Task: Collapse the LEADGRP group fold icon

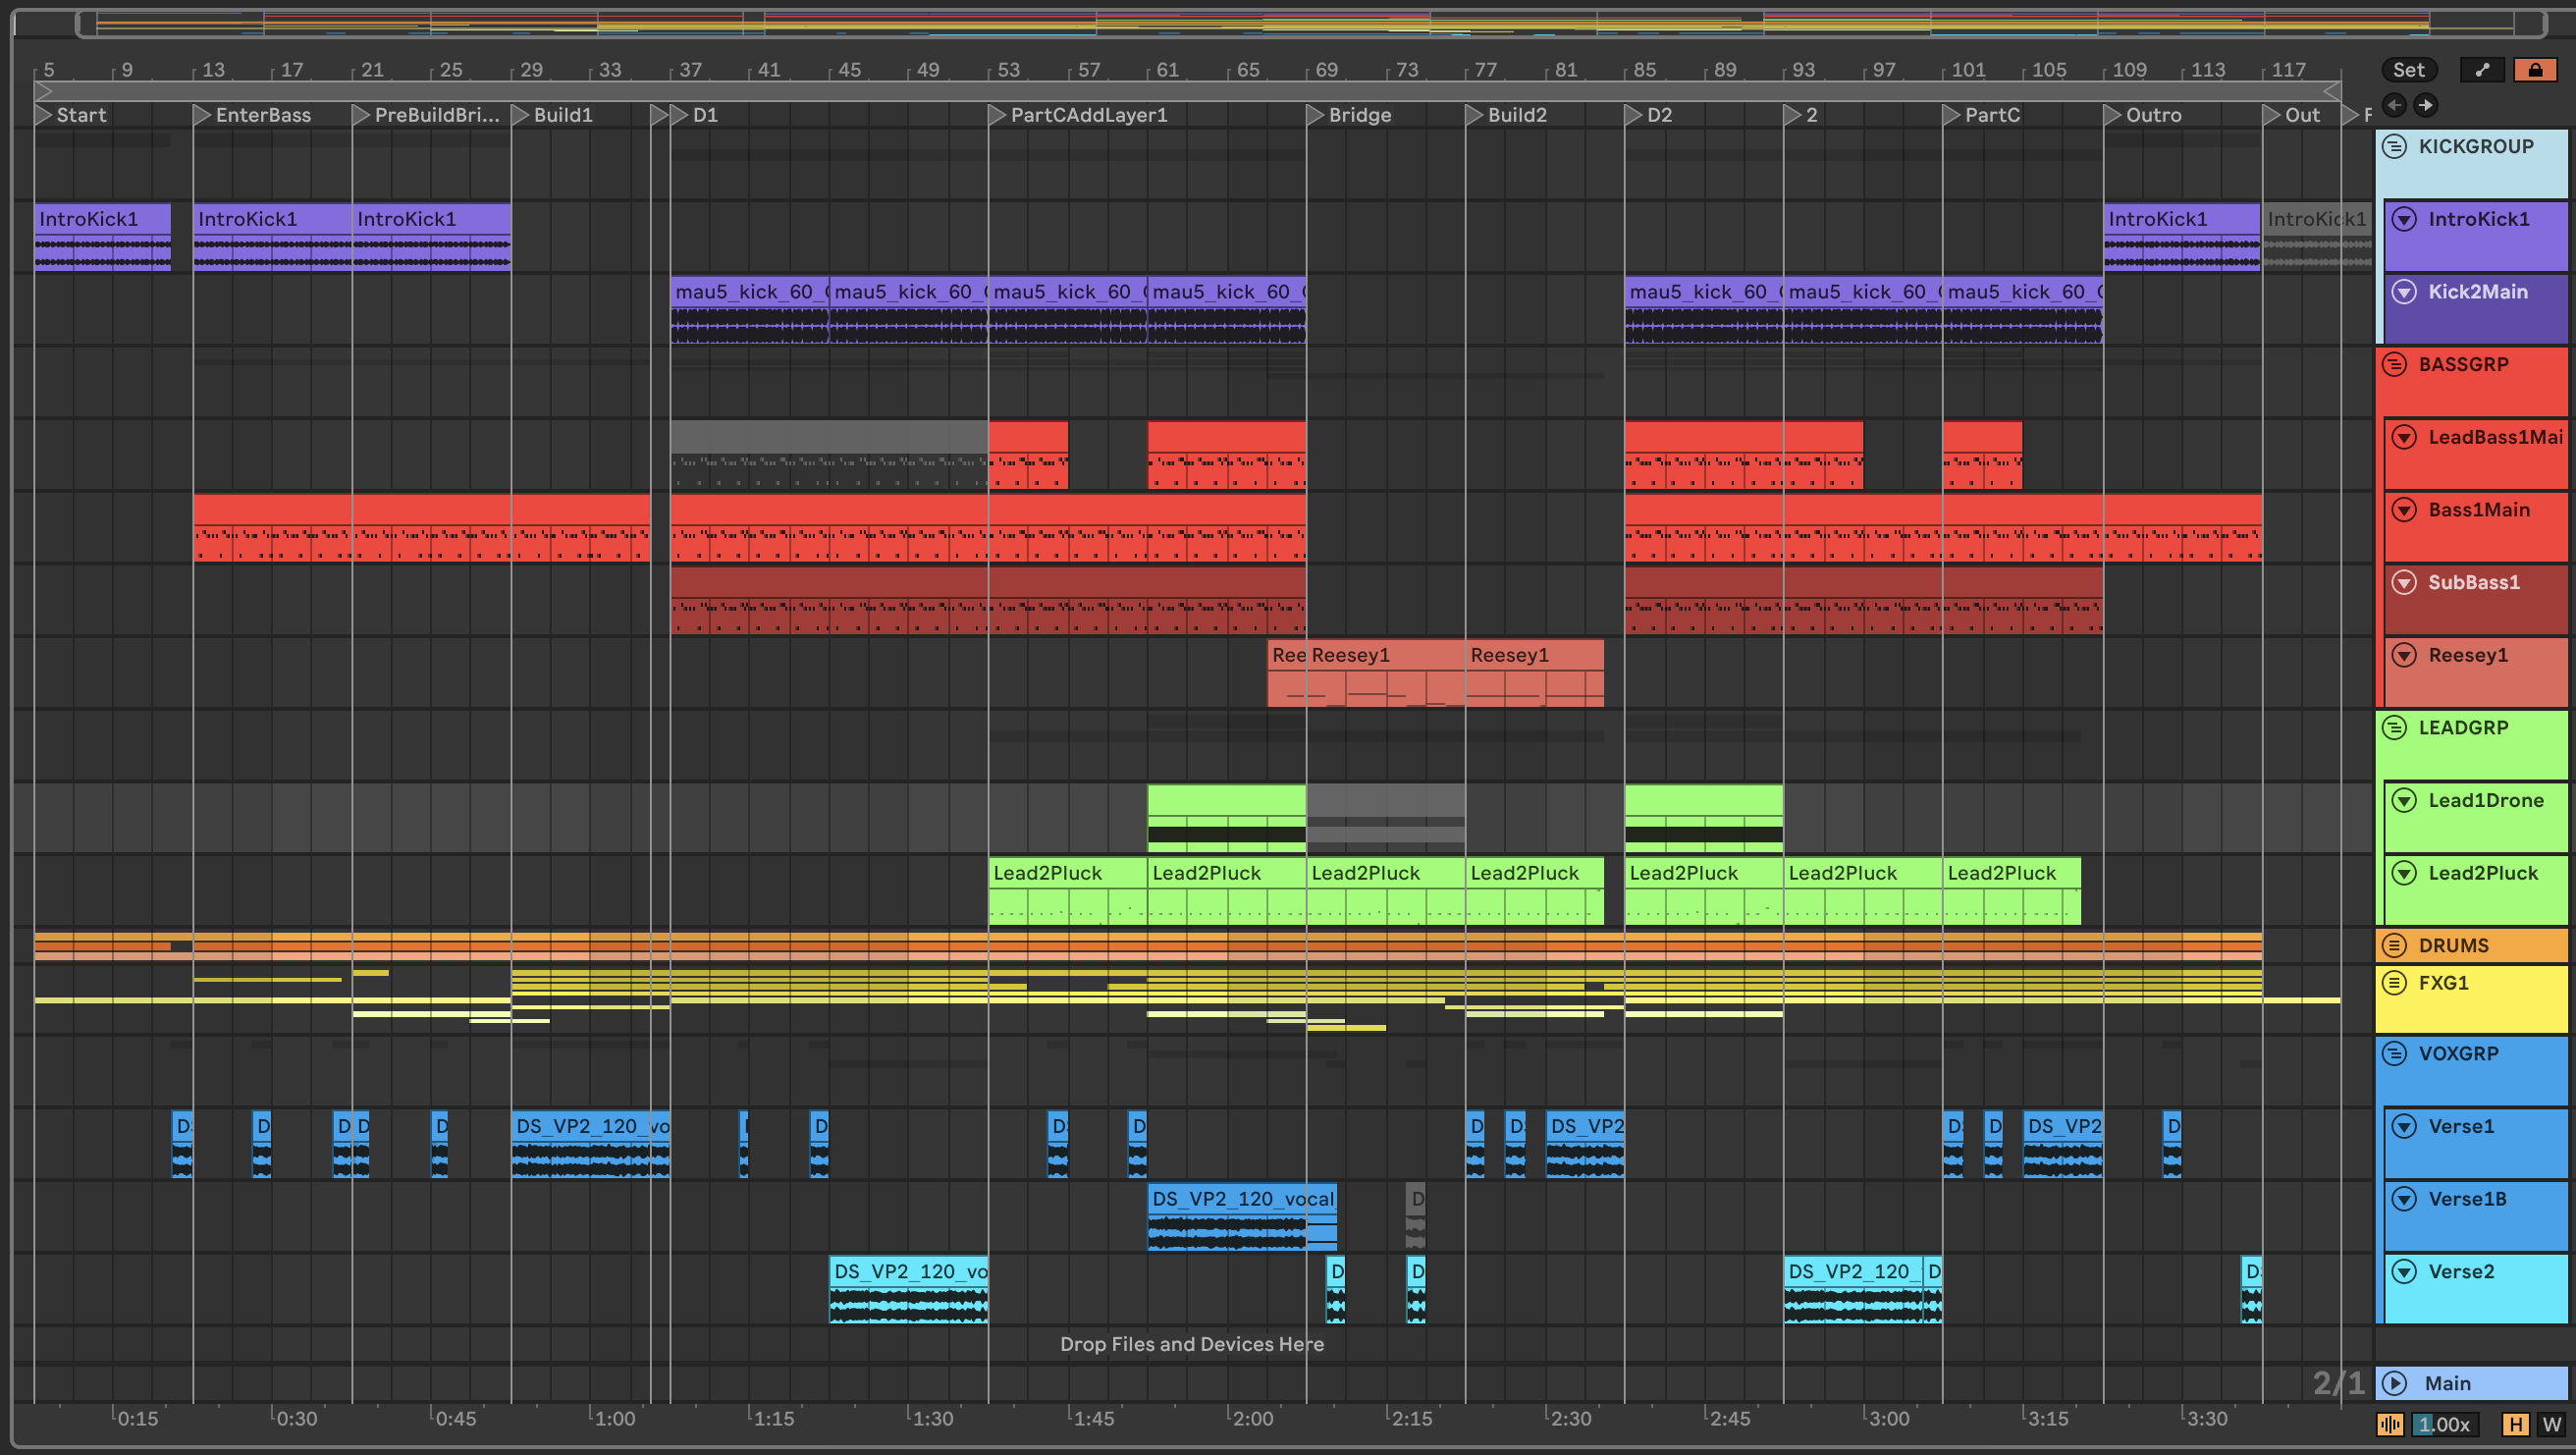Action: [2394, 728]
